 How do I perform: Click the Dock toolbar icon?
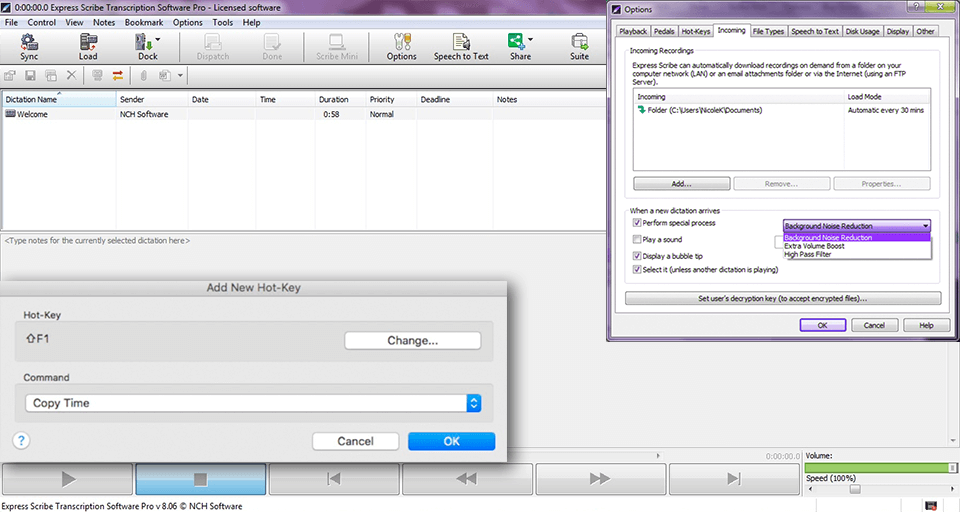[145, 47]
